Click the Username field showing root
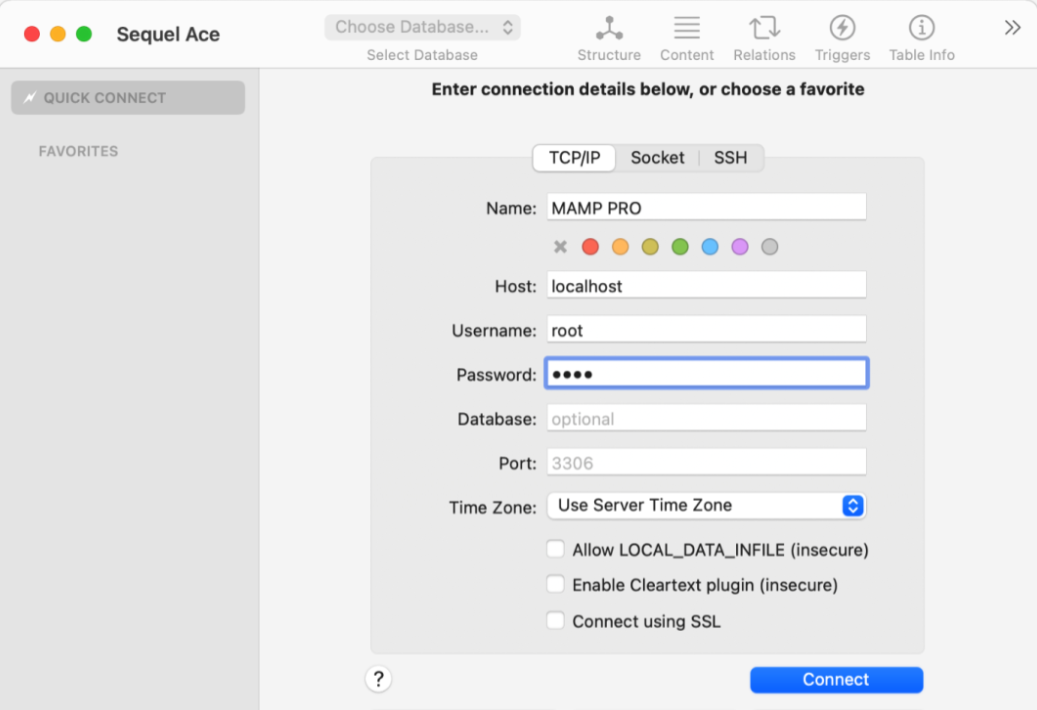 click(706, 330)
